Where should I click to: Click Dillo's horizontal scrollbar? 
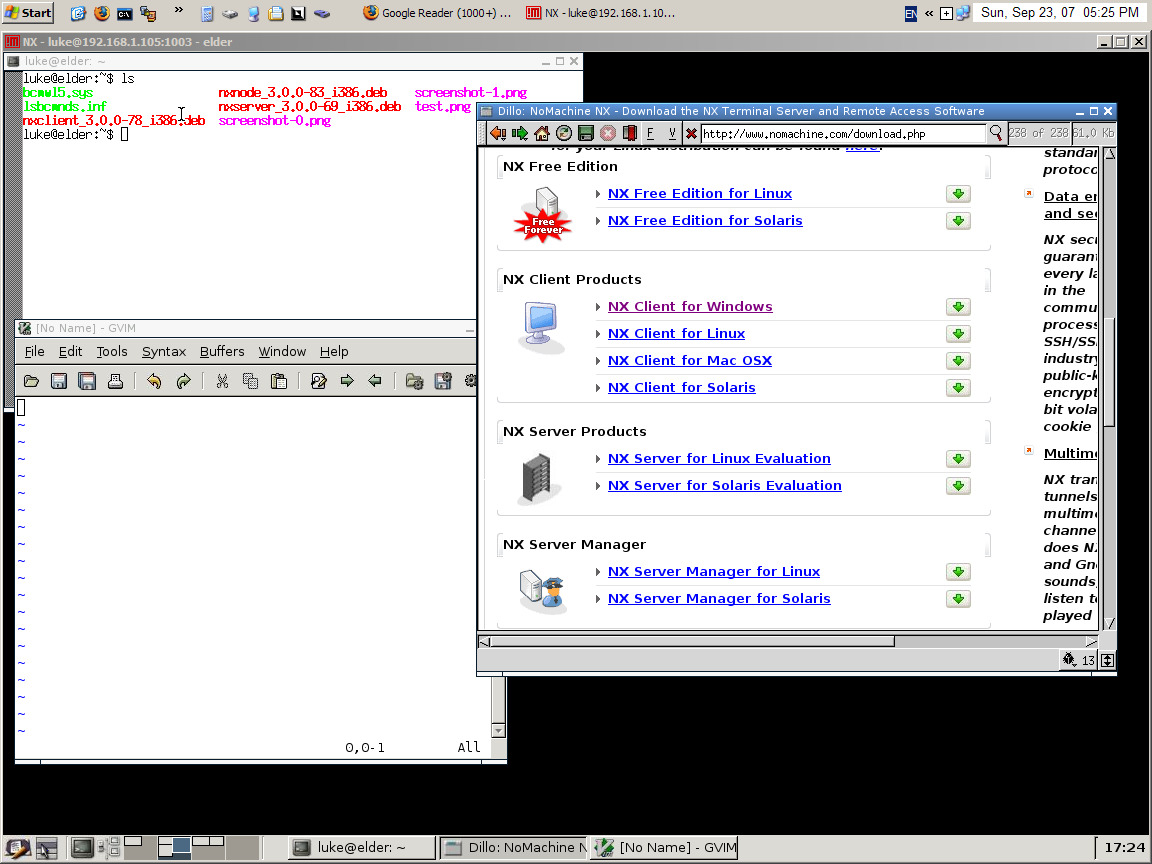690,641
